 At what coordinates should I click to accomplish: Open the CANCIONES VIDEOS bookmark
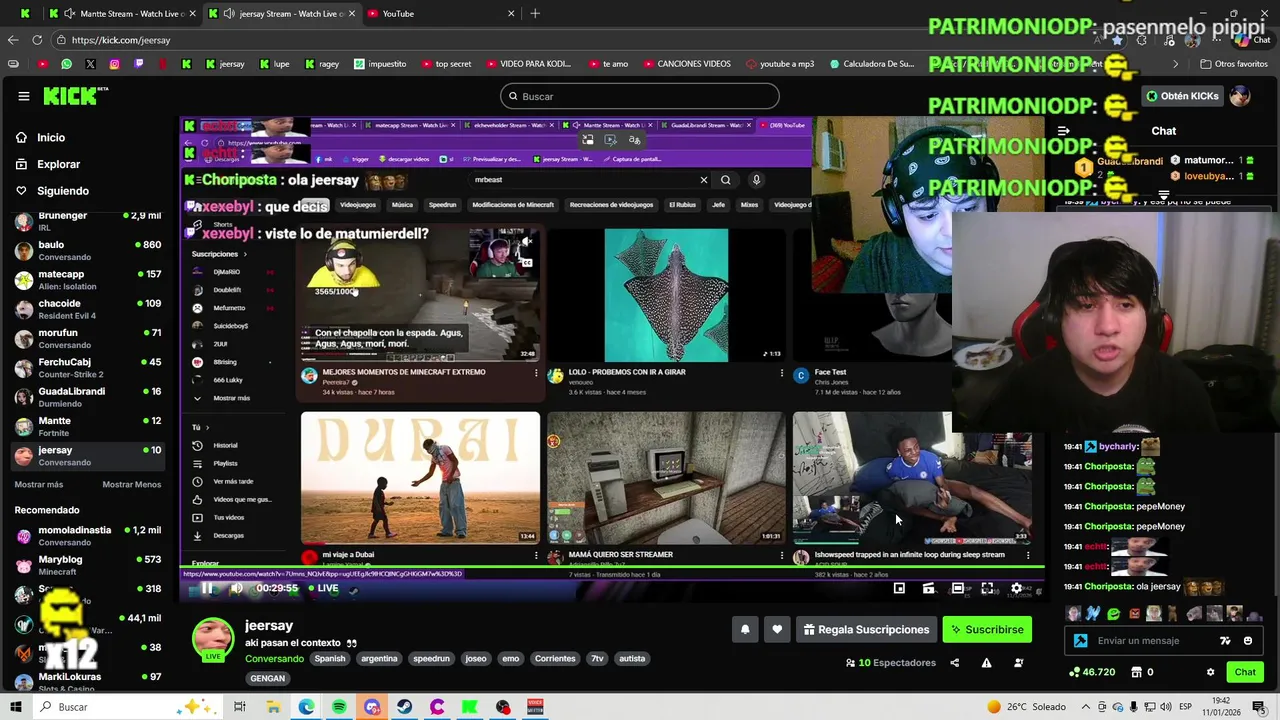pyautogui.click(x=687, y=64)
